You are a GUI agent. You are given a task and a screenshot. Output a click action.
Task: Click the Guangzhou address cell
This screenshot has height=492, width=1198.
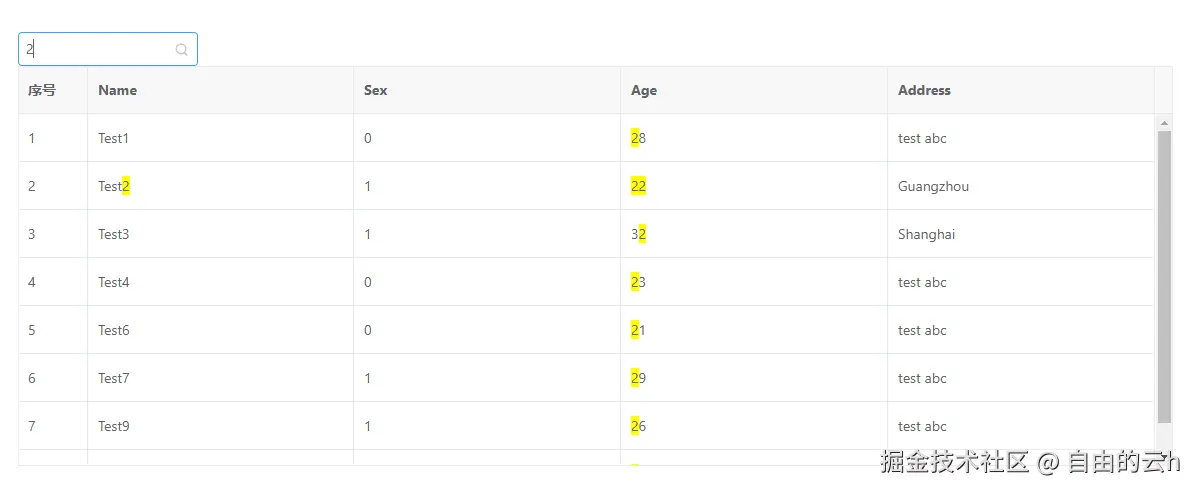[x=1021, y=186]
